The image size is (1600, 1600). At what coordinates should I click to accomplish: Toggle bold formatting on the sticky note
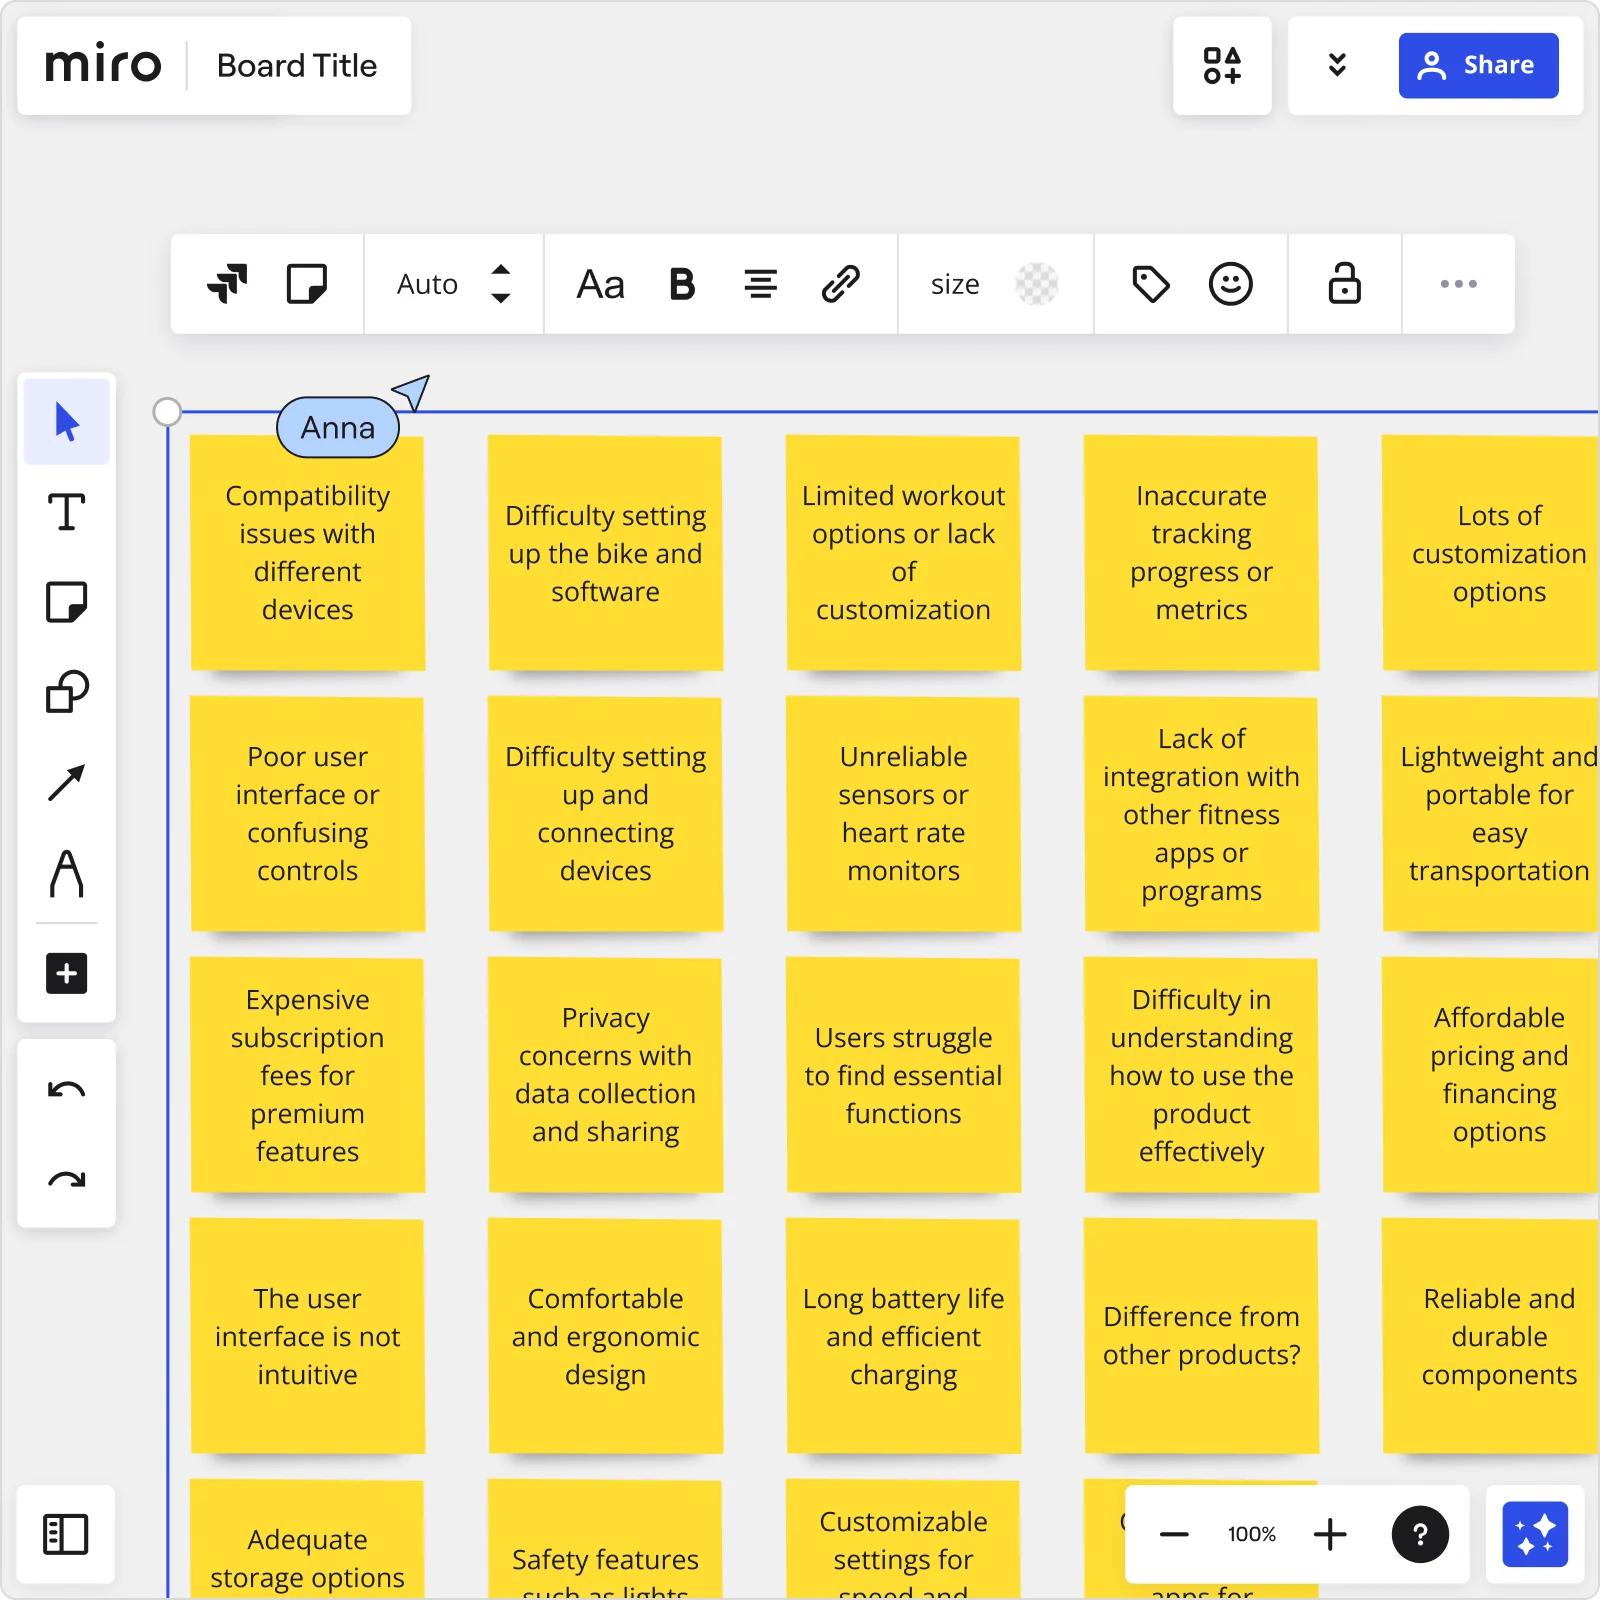point(681,284)
